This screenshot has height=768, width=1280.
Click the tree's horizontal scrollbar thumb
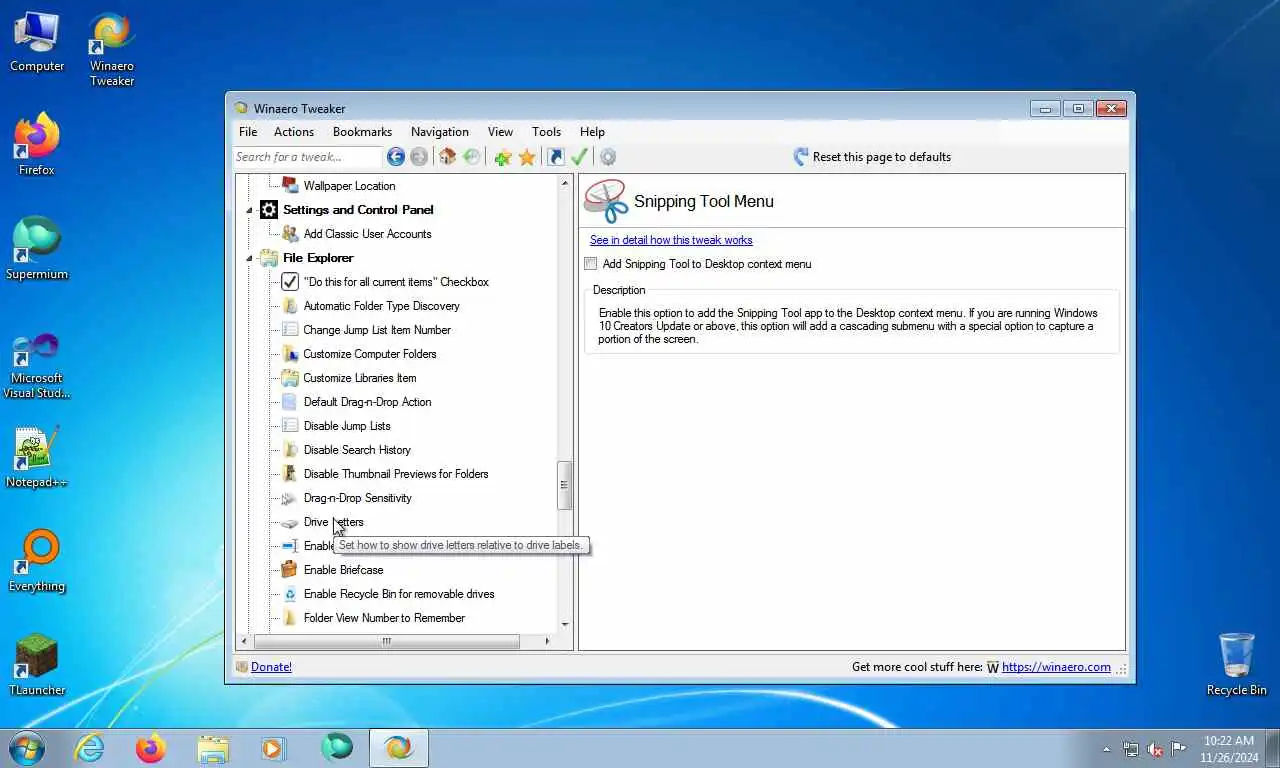(386, 641)
